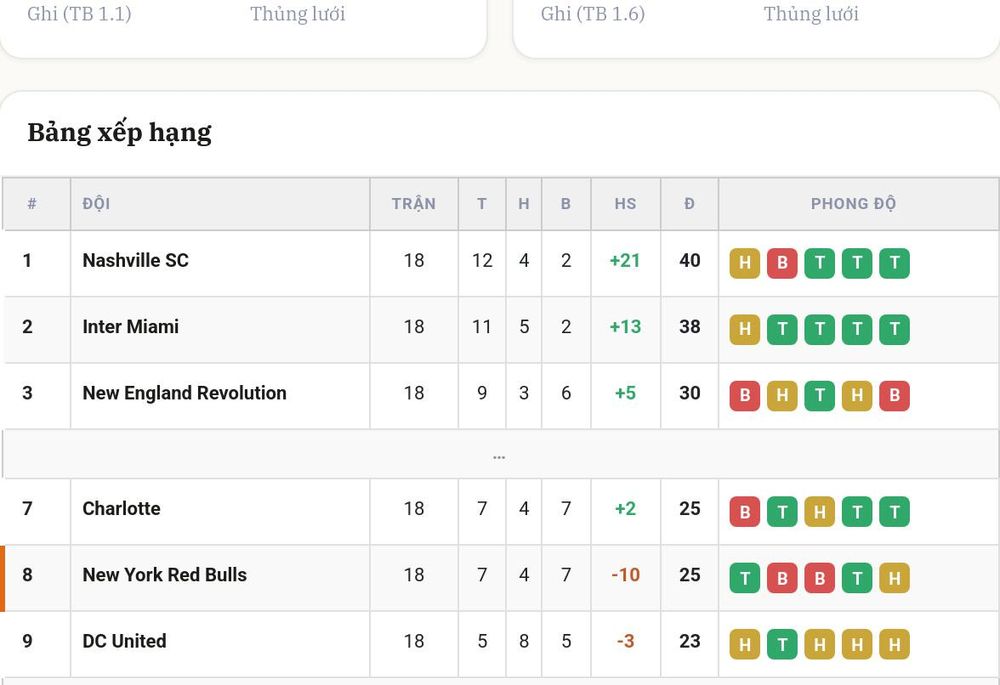This screenshot has height=685, width=1000.
Task: Click the Charlotte team name
Action: tap(121, 508)
